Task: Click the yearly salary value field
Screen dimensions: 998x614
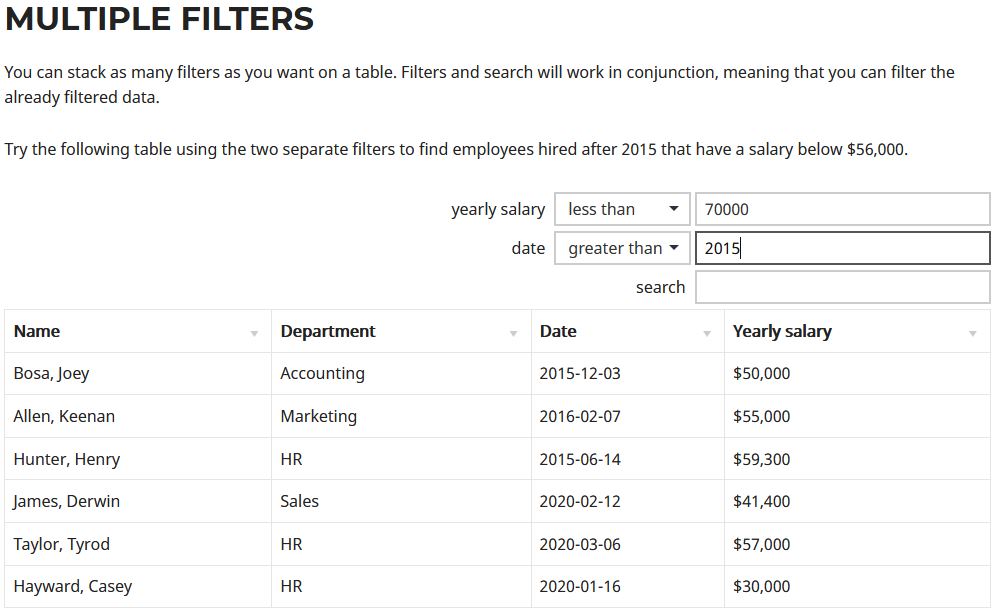Action: click(x=842, y=209)
